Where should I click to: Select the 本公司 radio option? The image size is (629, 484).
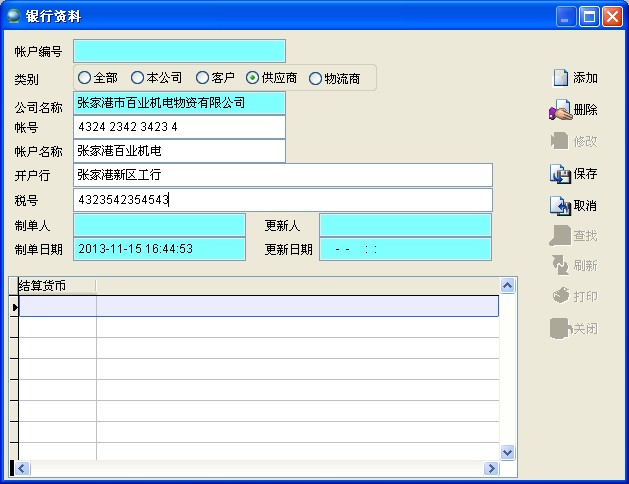pyautogui.click(x=138, y=77)
